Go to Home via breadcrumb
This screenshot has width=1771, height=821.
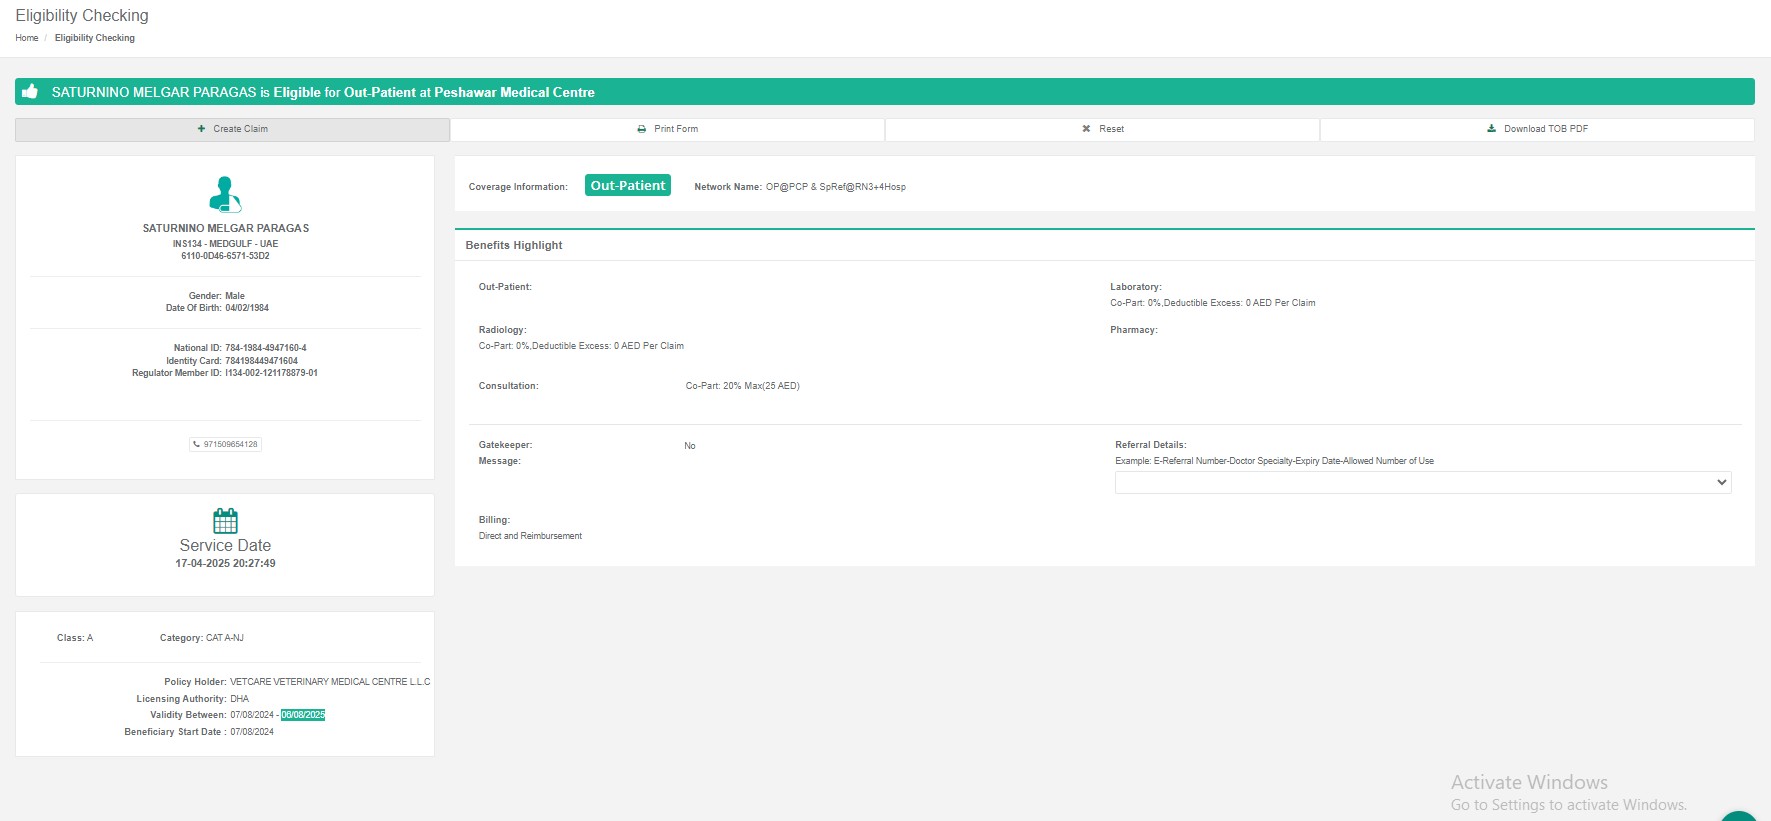coord(27,38)
